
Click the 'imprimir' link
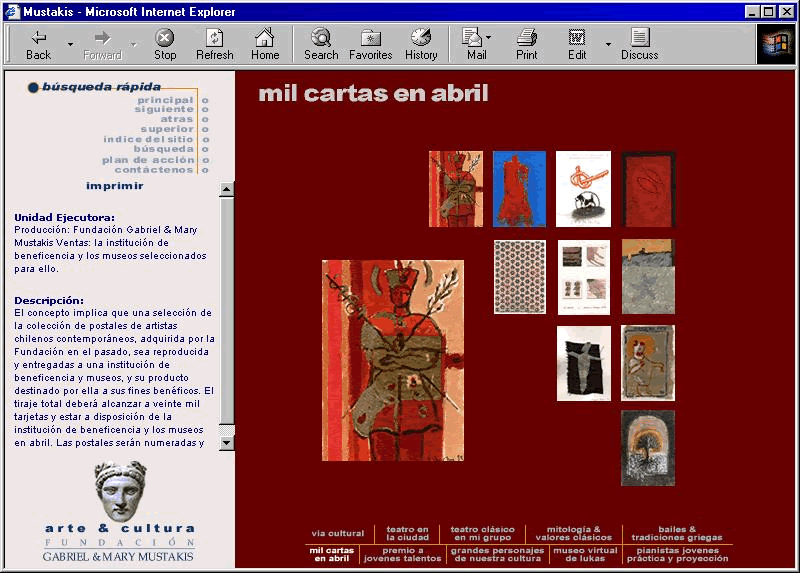(115, 186)
